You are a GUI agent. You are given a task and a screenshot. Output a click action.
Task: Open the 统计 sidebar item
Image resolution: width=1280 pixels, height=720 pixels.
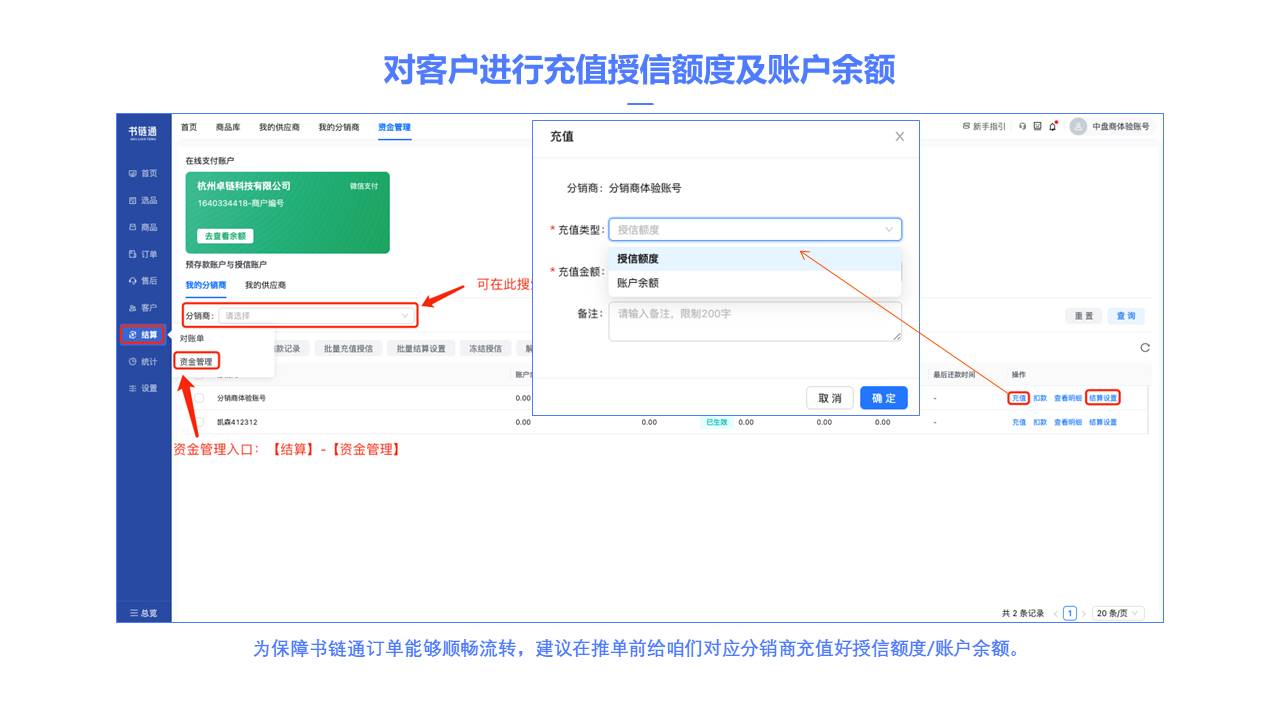tap(143, 362)
